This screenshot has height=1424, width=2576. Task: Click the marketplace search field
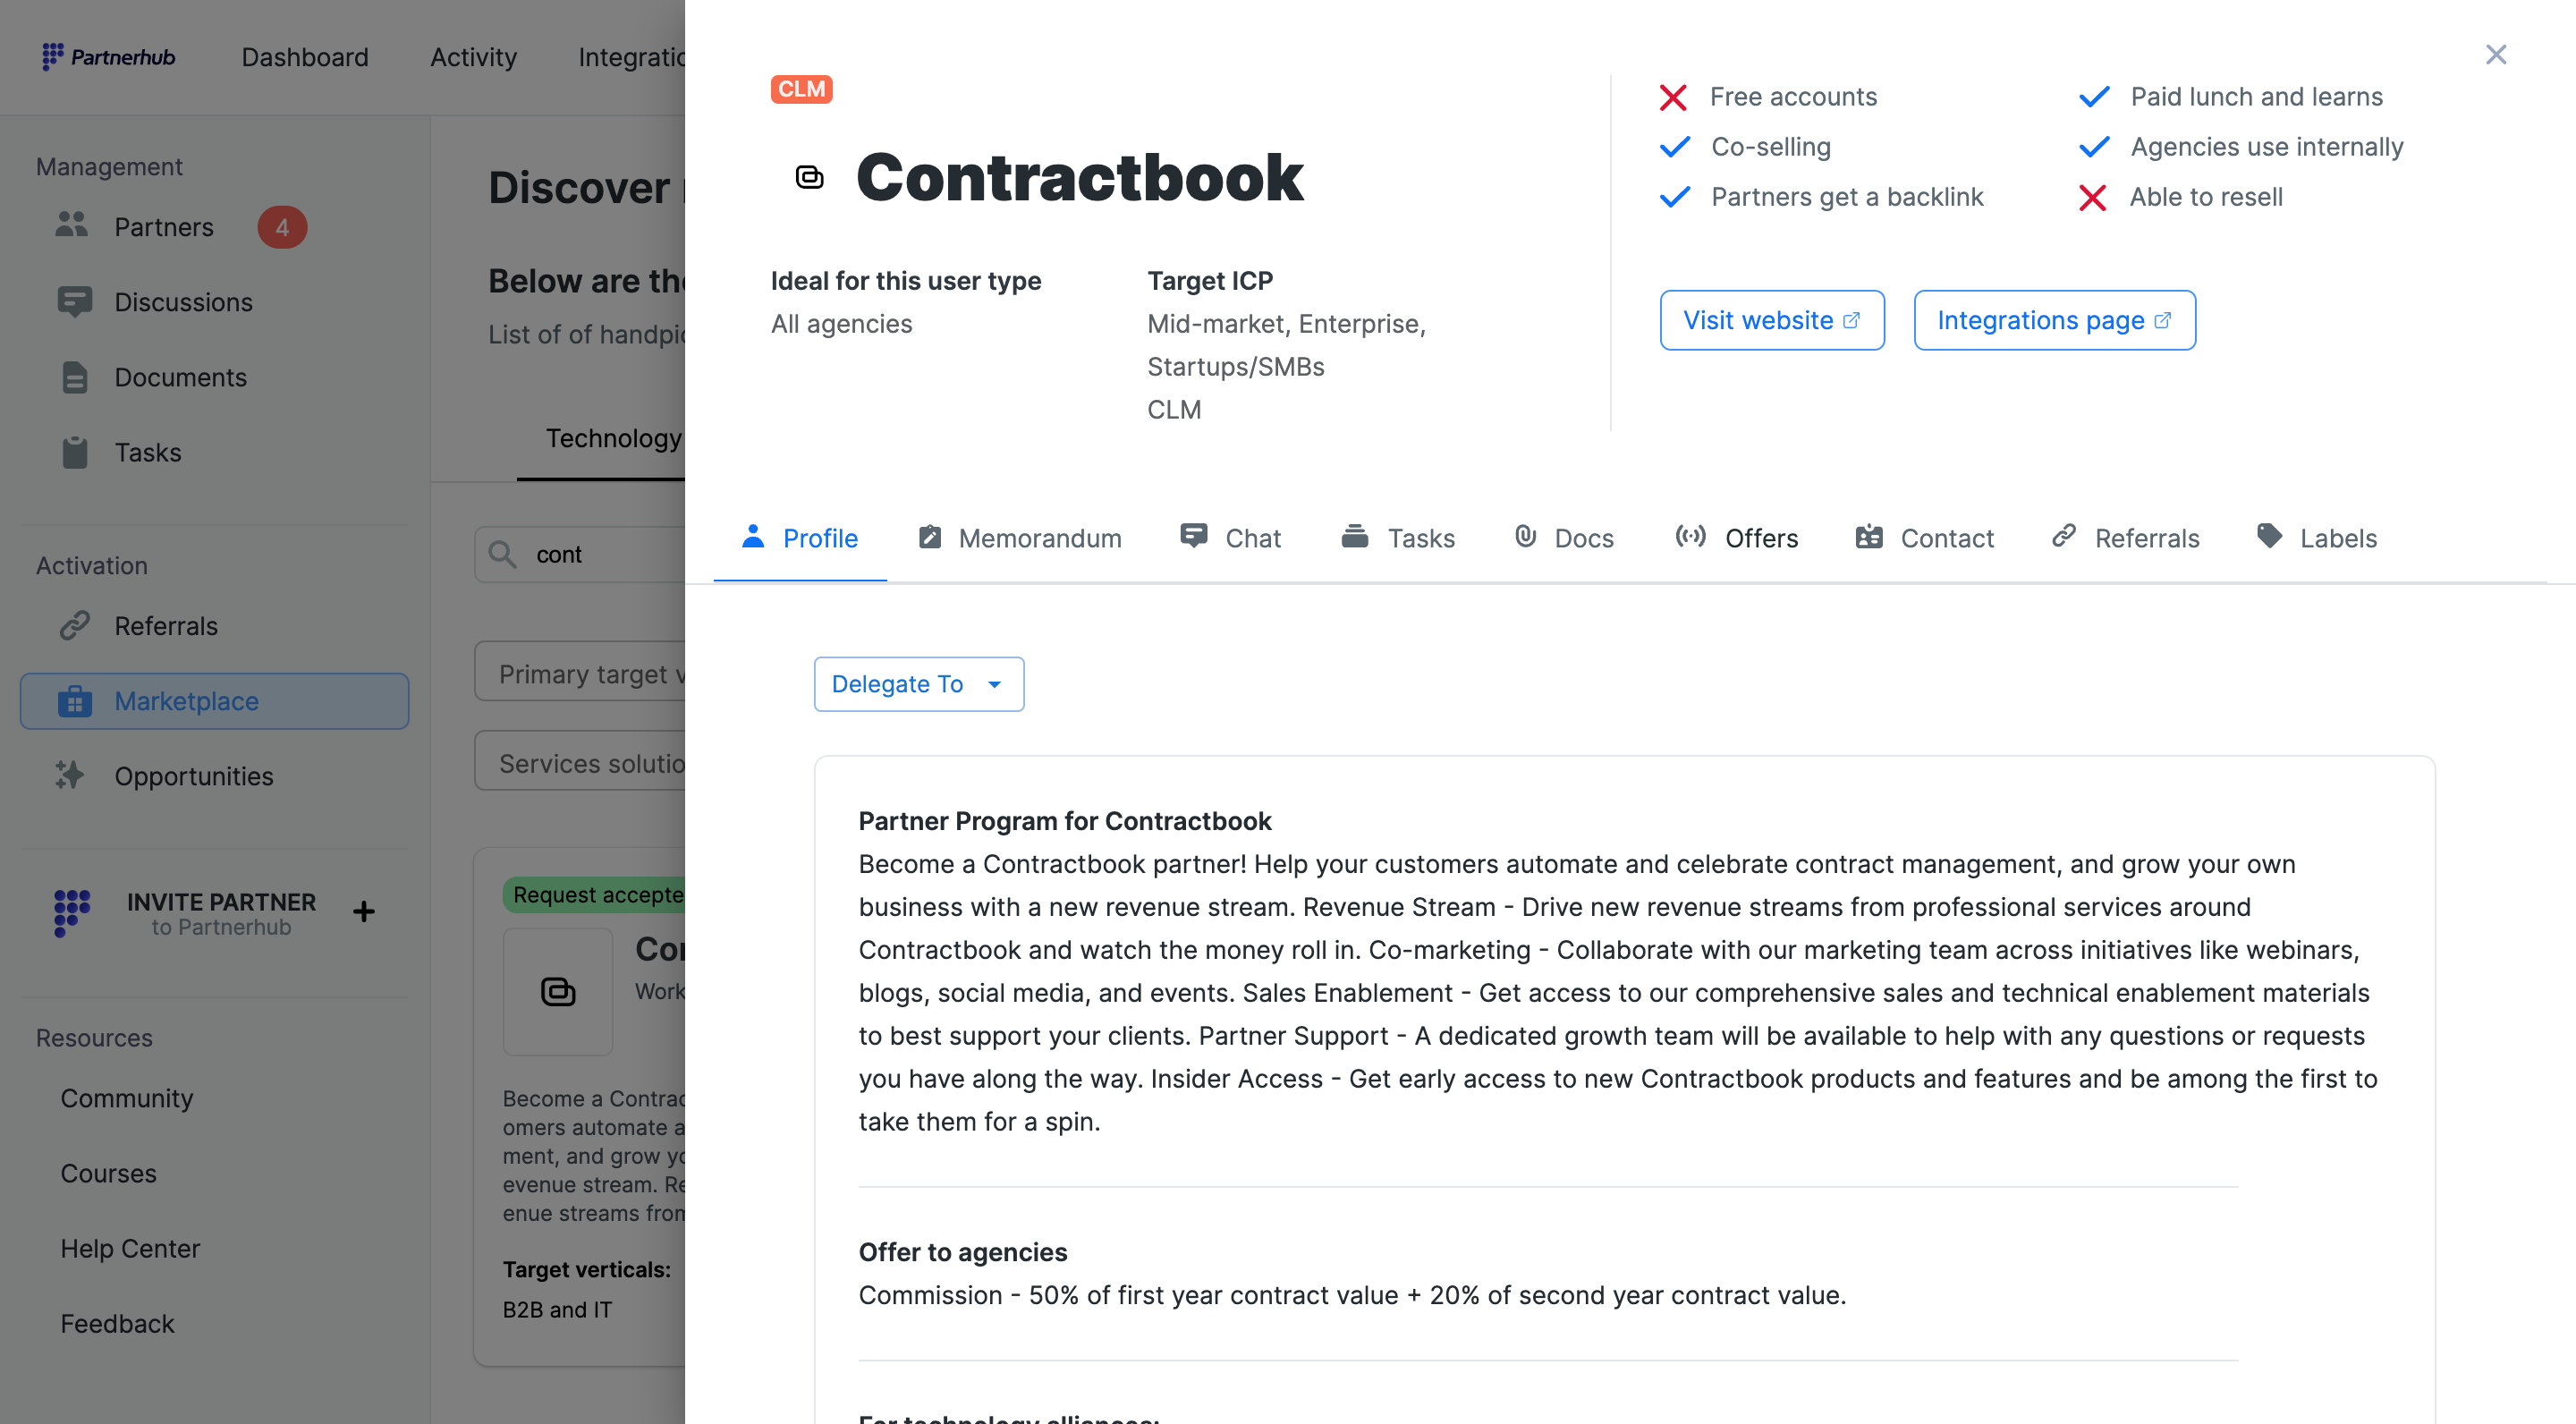click(x=600, y=554)
